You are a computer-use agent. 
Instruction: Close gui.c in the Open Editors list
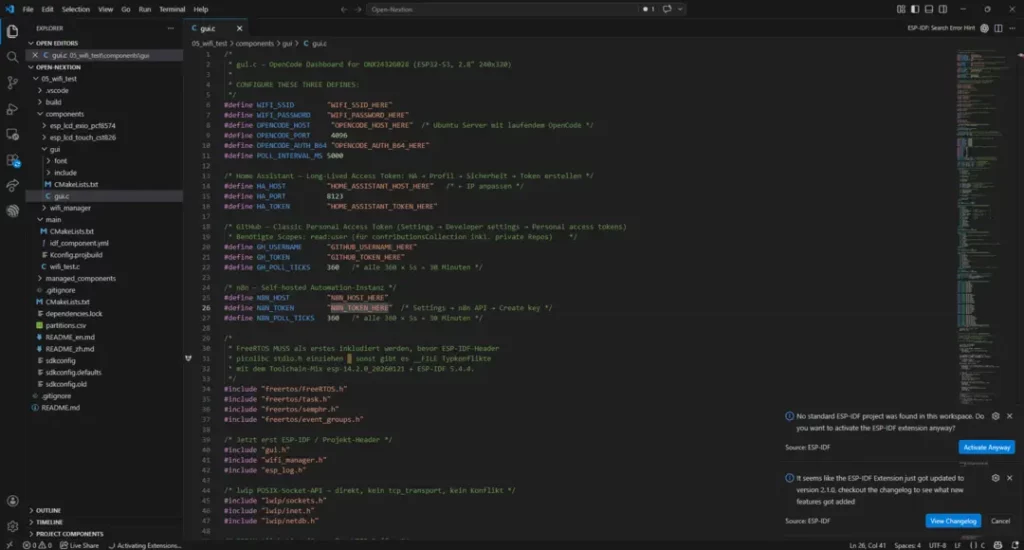(x=35, y=56)
